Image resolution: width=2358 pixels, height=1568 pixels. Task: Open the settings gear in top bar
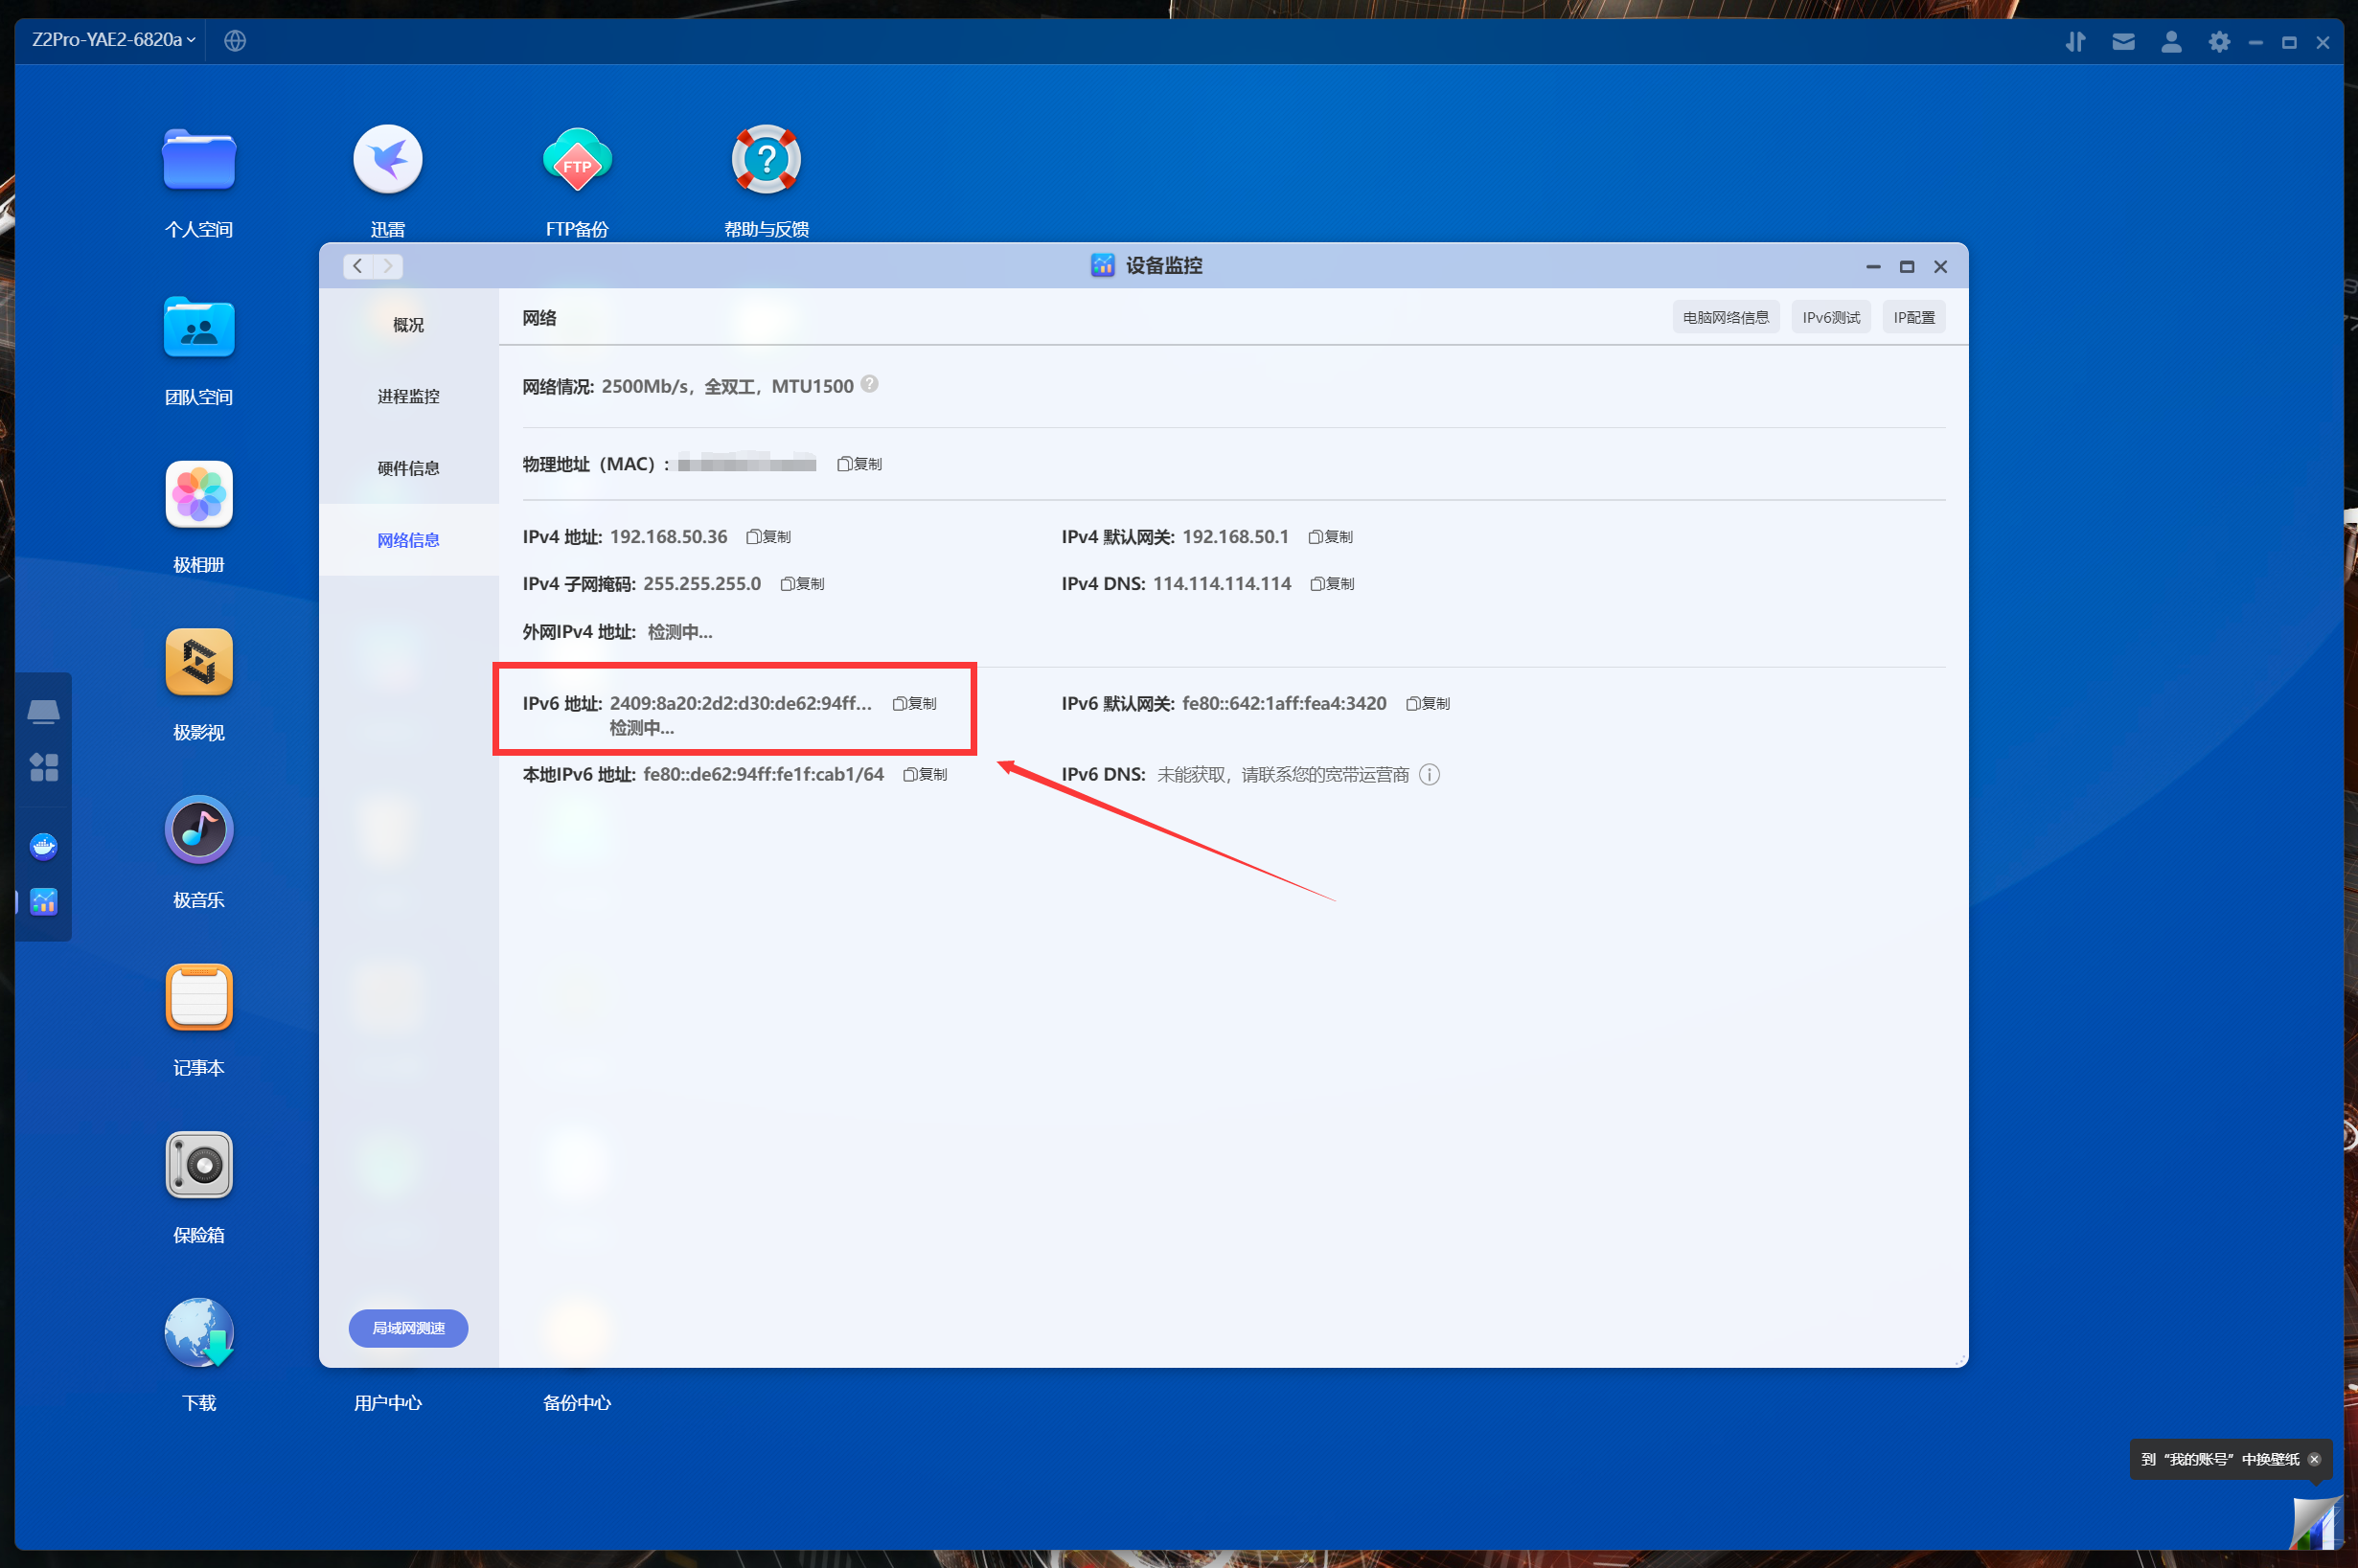pyautogui.click(x=2219, y=42)
